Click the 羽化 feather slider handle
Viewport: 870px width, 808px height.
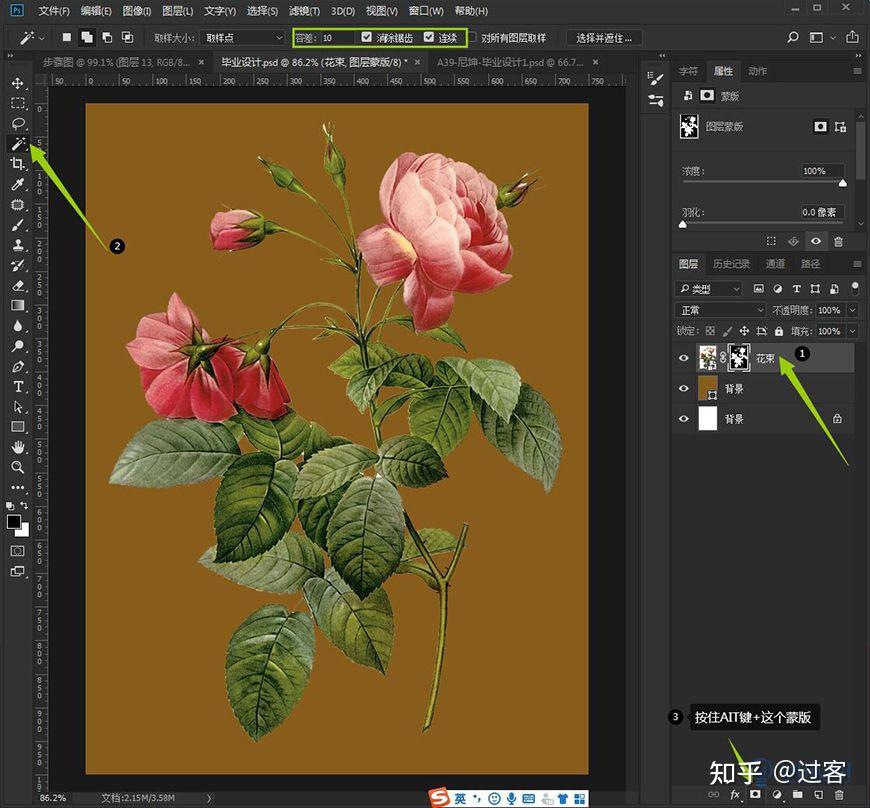(682, 224)
